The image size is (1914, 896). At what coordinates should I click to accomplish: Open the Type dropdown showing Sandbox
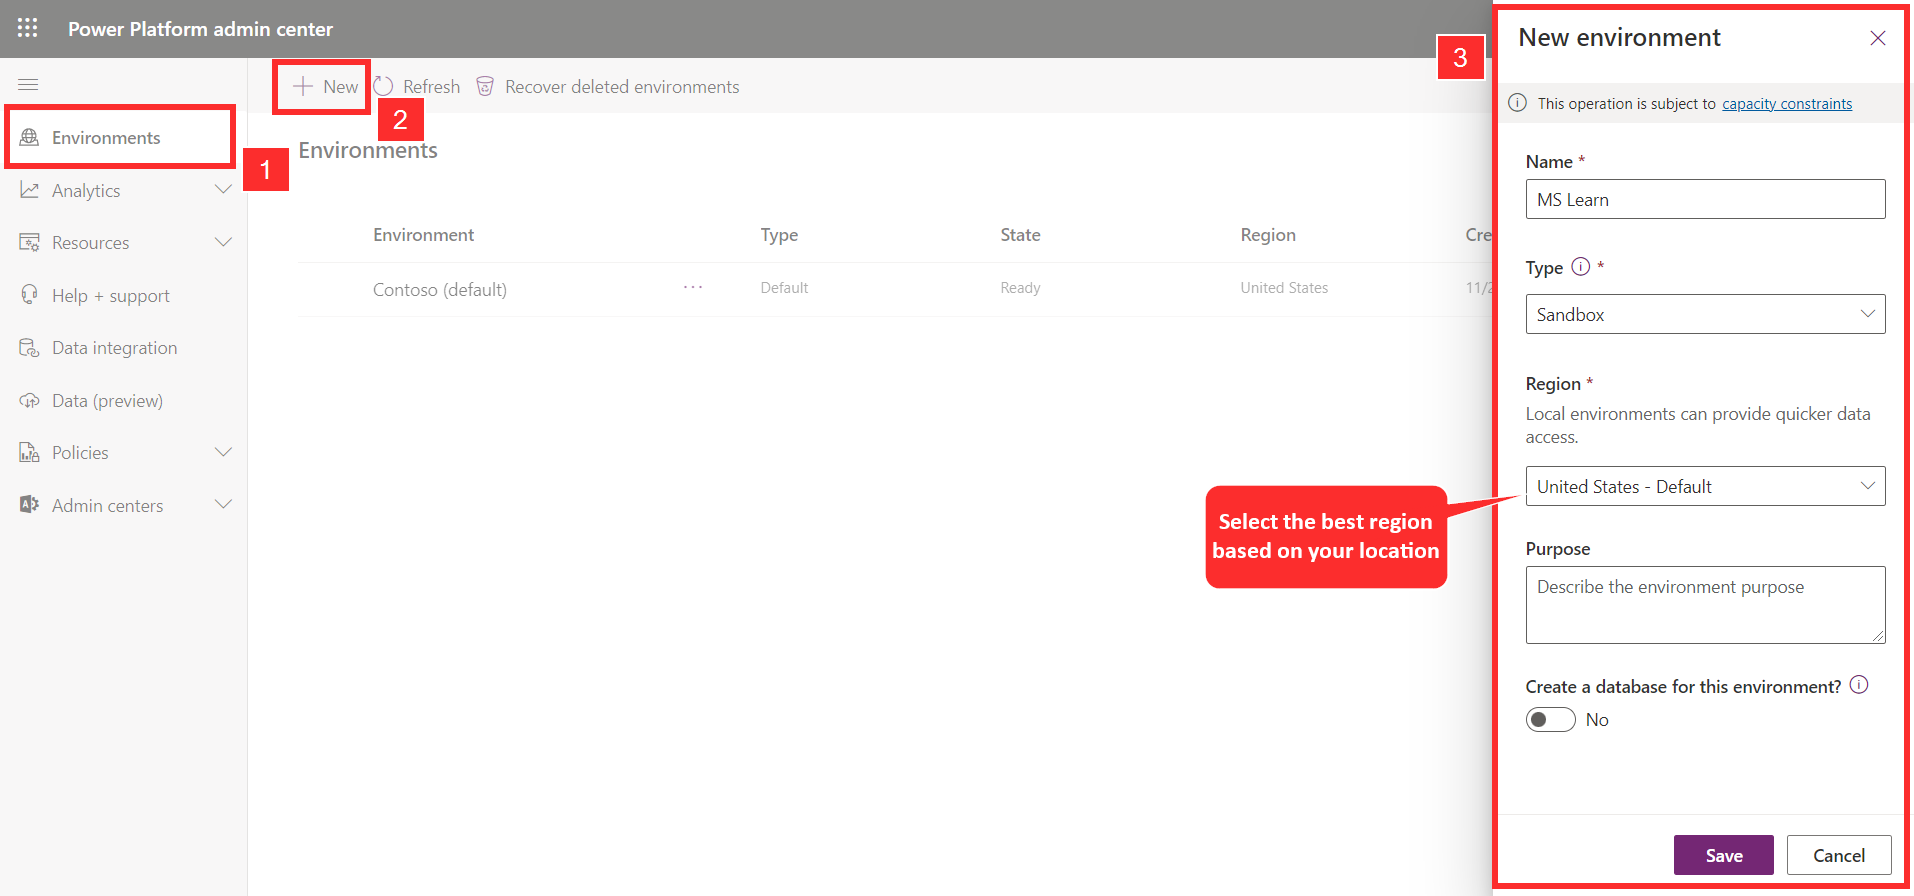1705,314
